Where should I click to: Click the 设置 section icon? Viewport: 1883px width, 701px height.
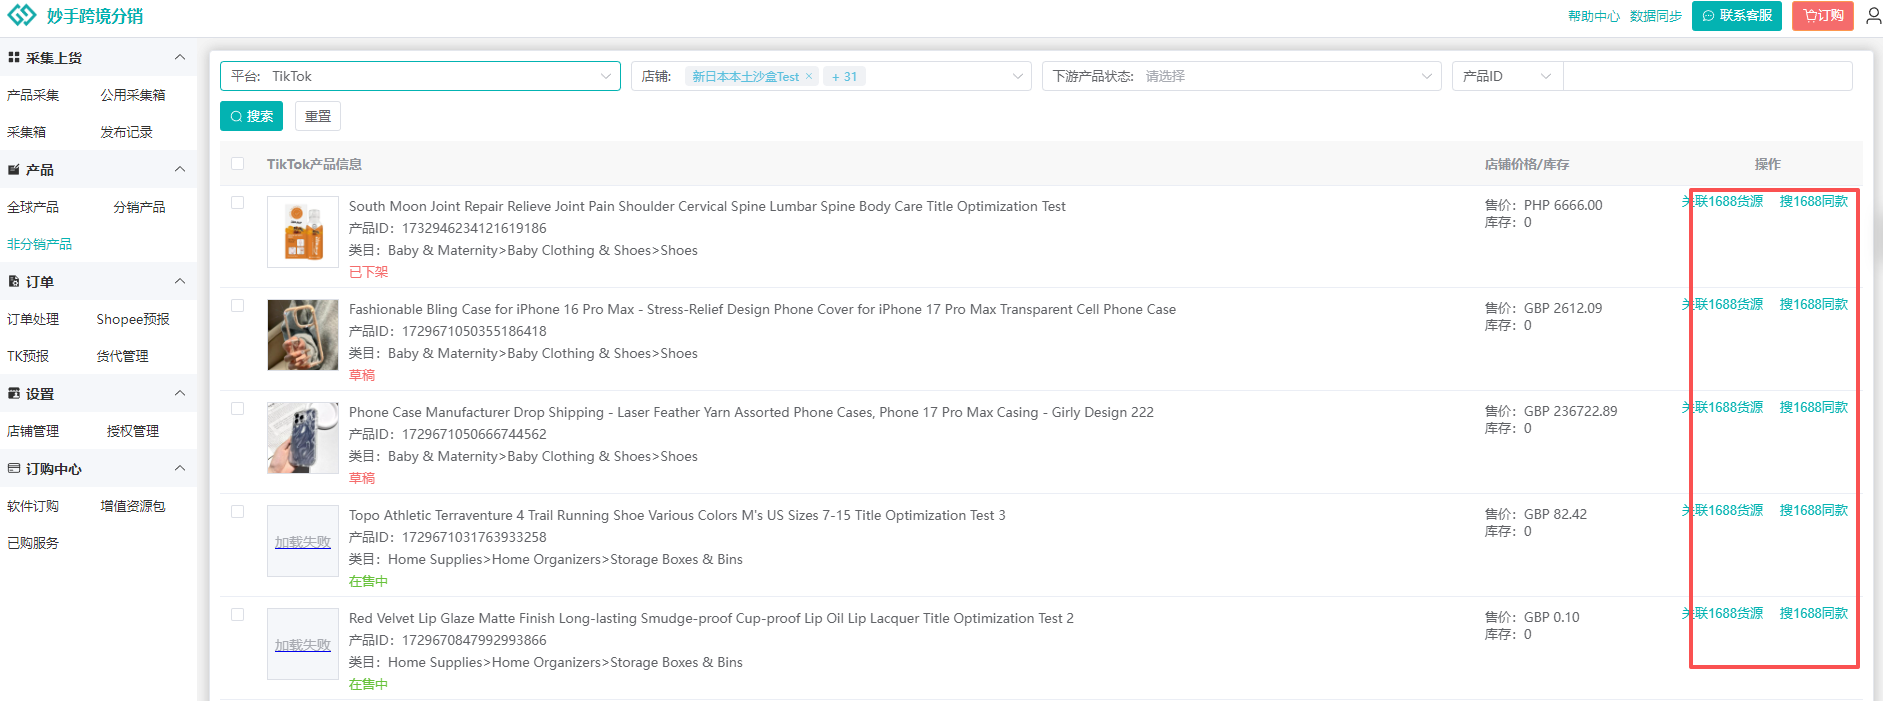pos(14,394)
